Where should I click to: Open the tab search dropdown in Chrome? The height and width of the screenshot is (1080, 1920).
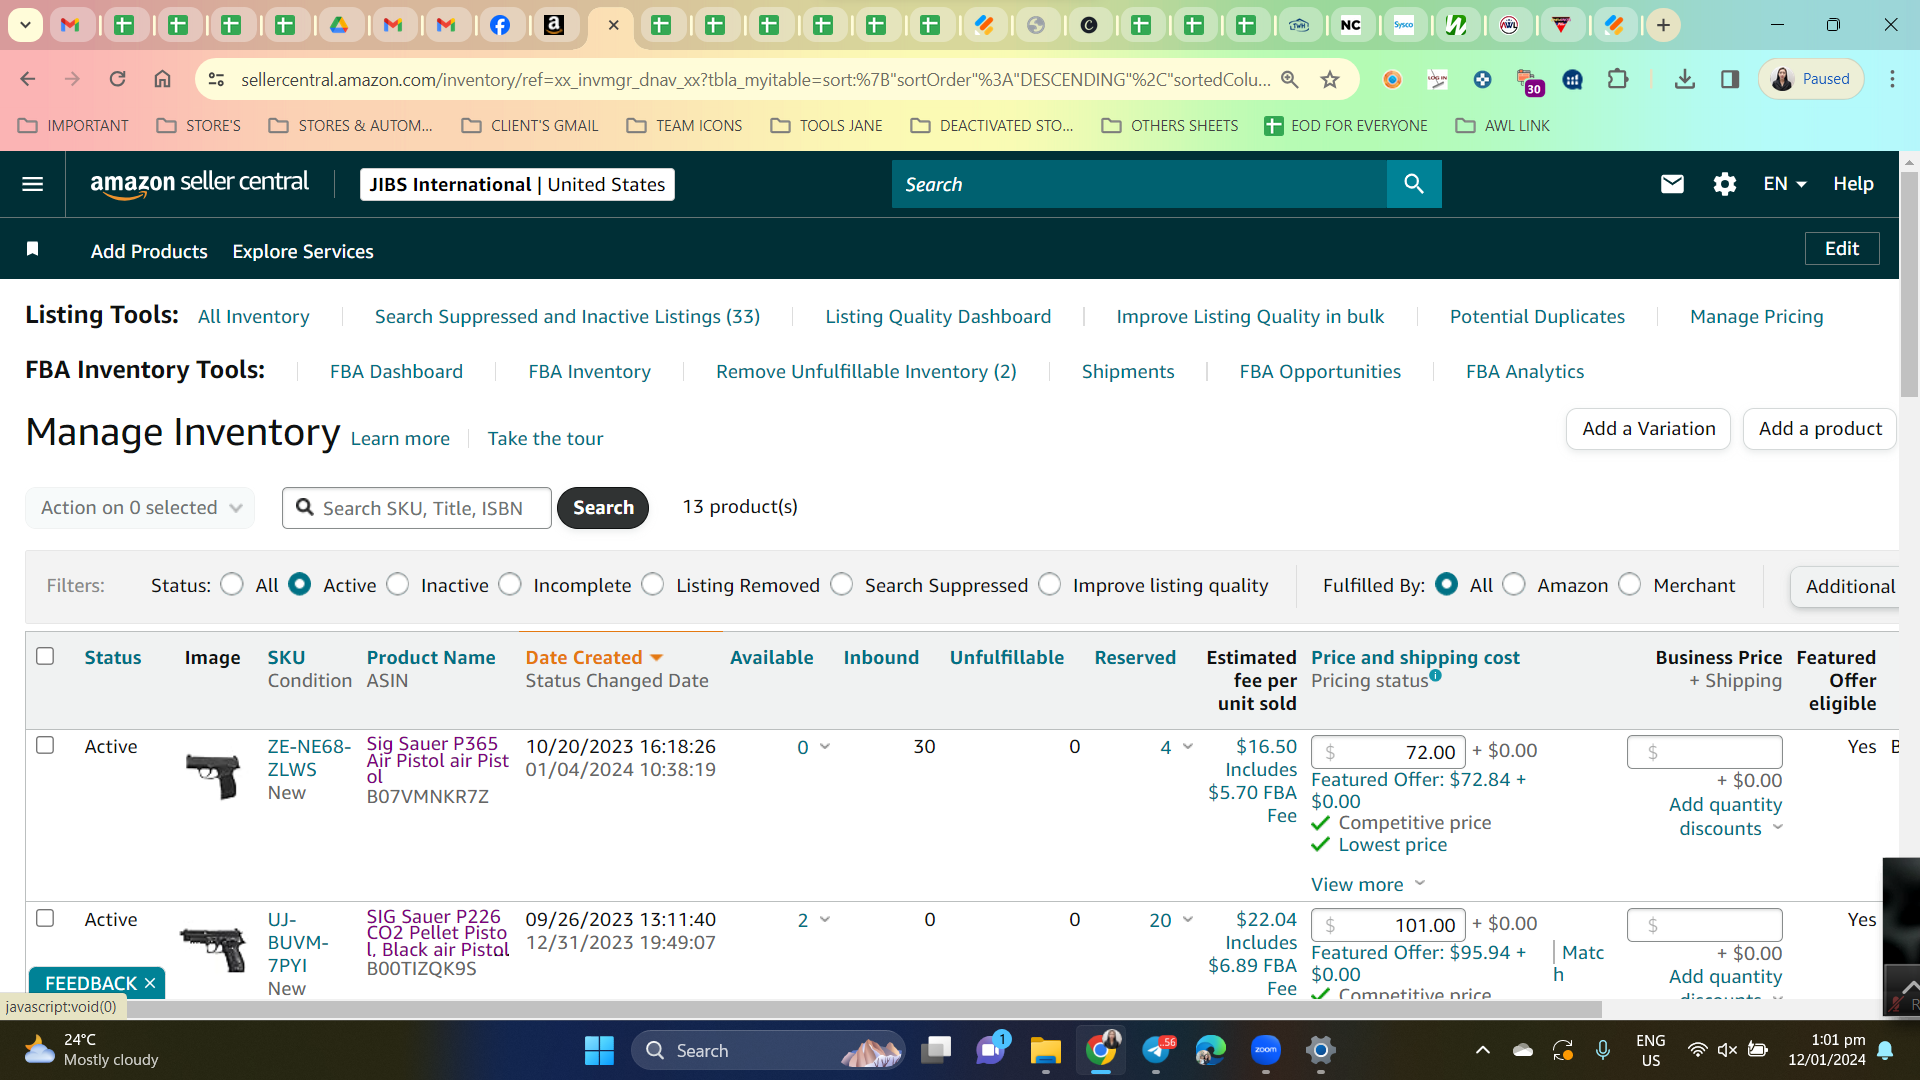coord(25,25)
